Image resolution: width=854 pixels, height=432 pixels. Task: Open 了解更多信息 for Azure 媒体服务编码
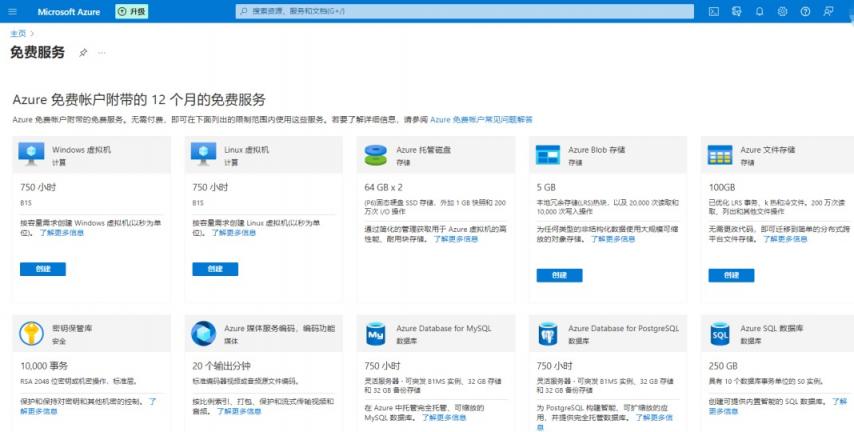point(239,411)
